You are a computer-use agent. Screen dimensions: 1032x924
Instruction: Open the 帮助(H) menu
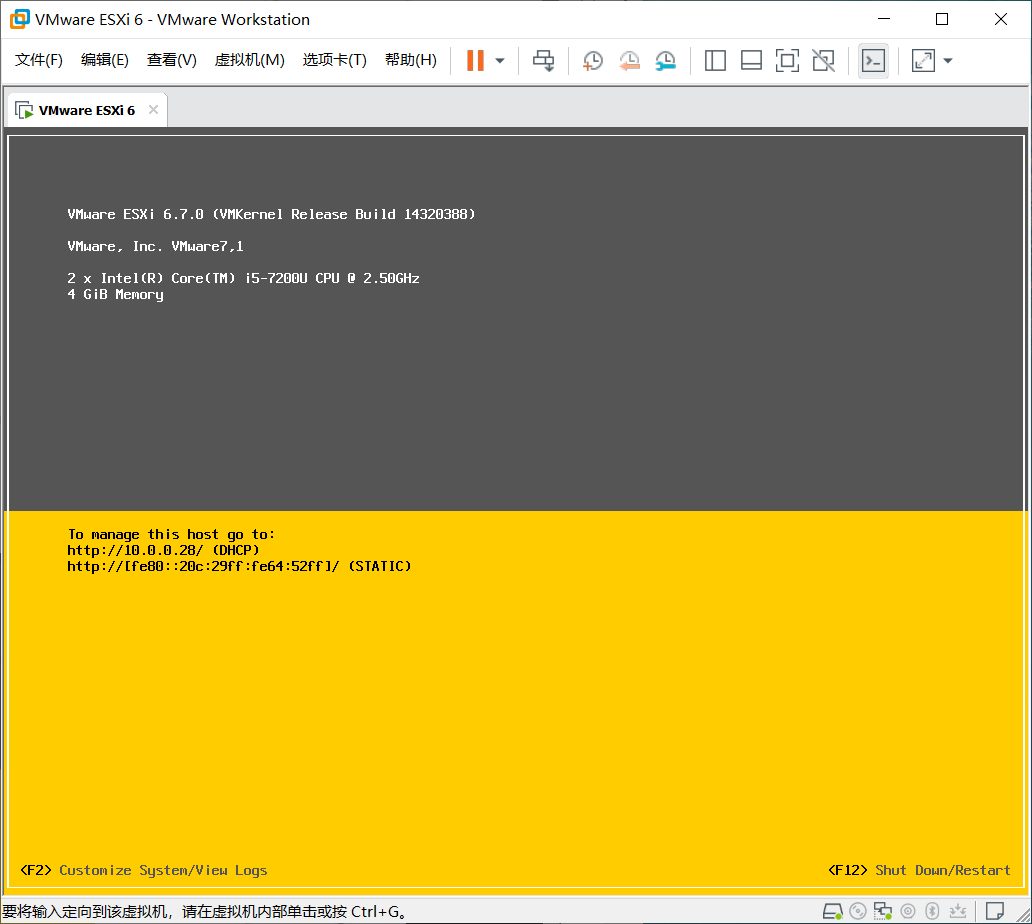[x=411, y=60]
